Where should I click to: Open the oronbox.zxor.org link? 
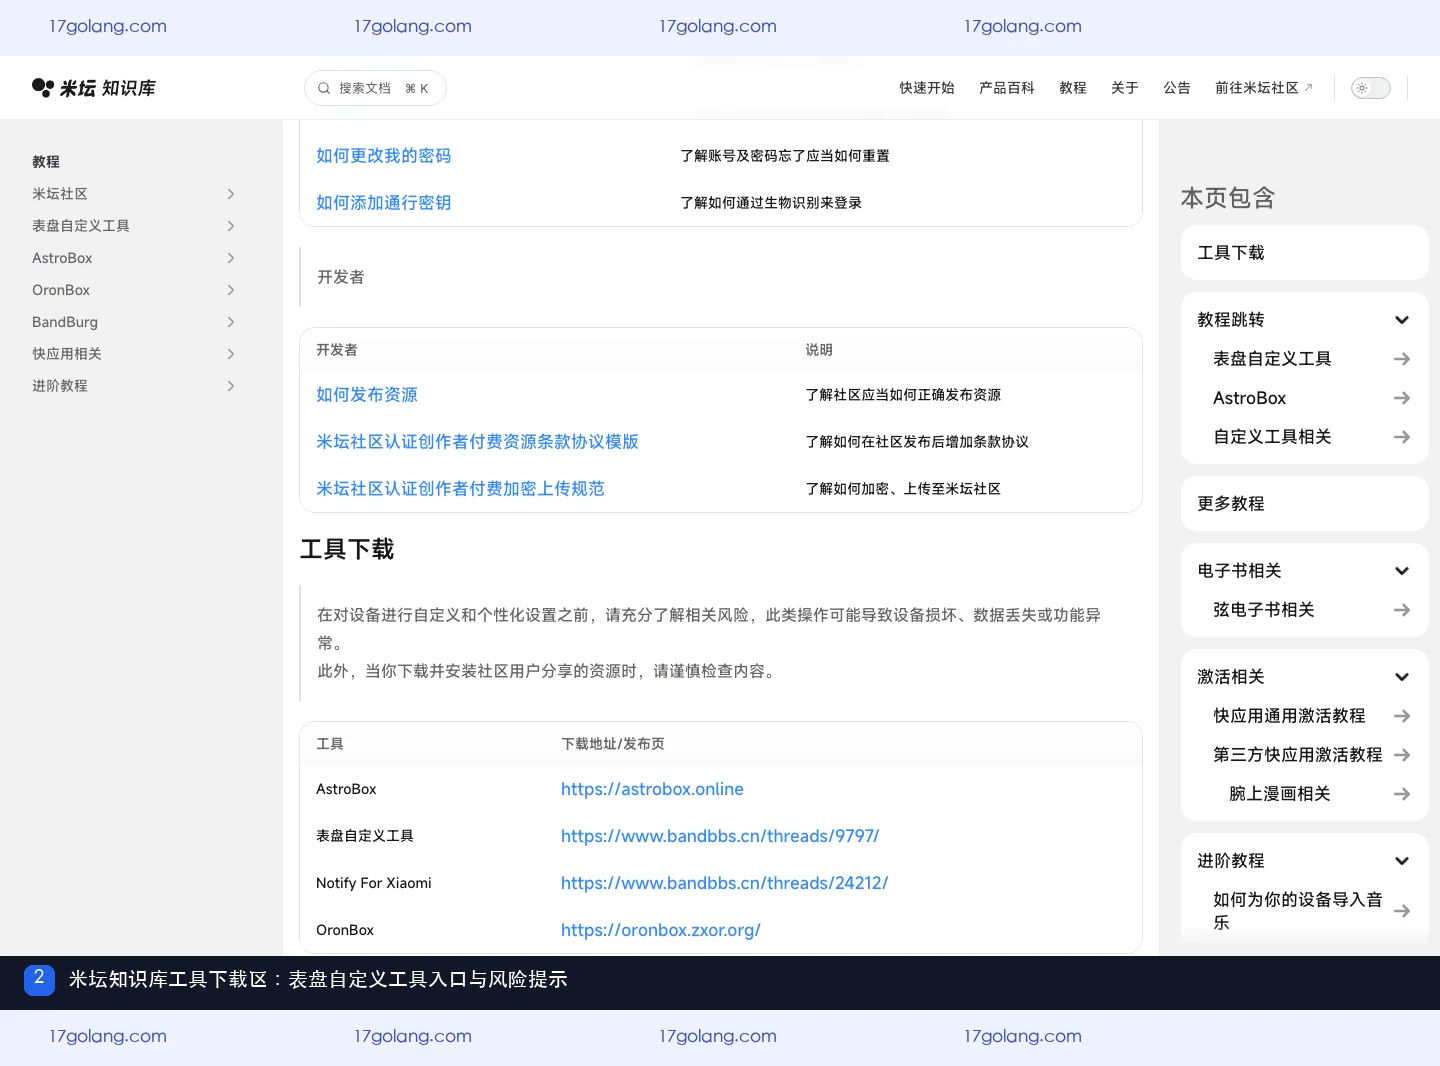pyautogui.click(x=661, y=930)
